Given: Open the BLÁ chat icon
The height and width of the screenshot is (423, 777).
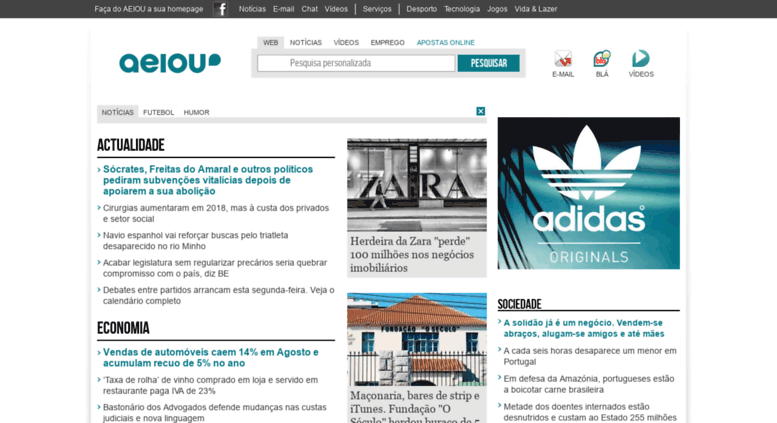Looking at the screenshot, I should (x=602, y=59).
